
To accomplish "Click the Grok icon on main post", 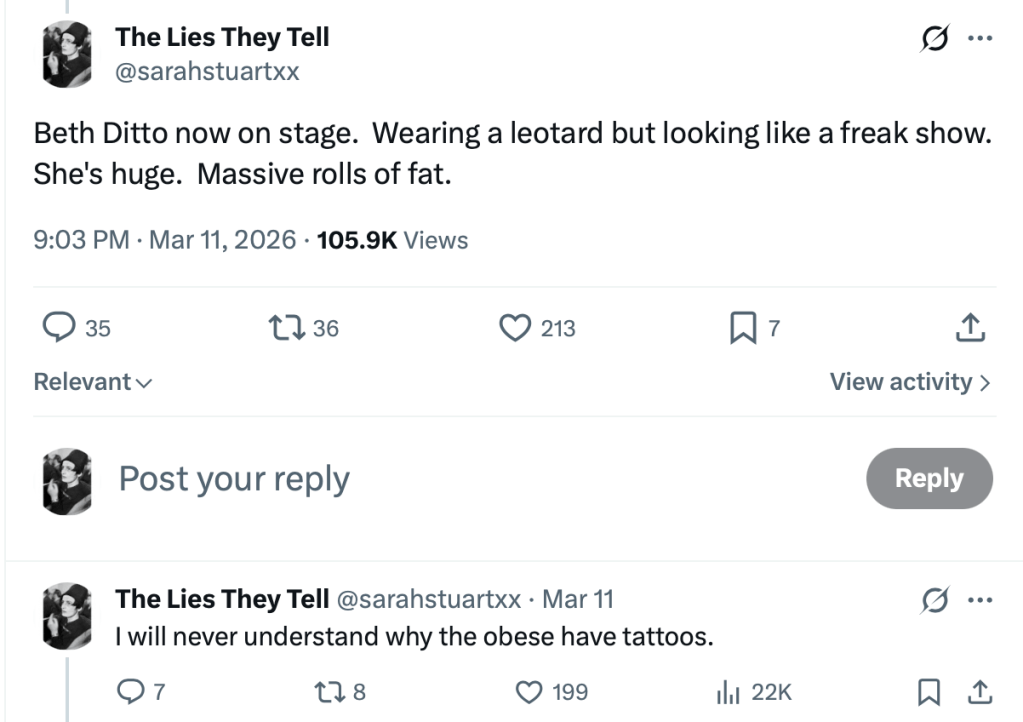I will [935, 39].
